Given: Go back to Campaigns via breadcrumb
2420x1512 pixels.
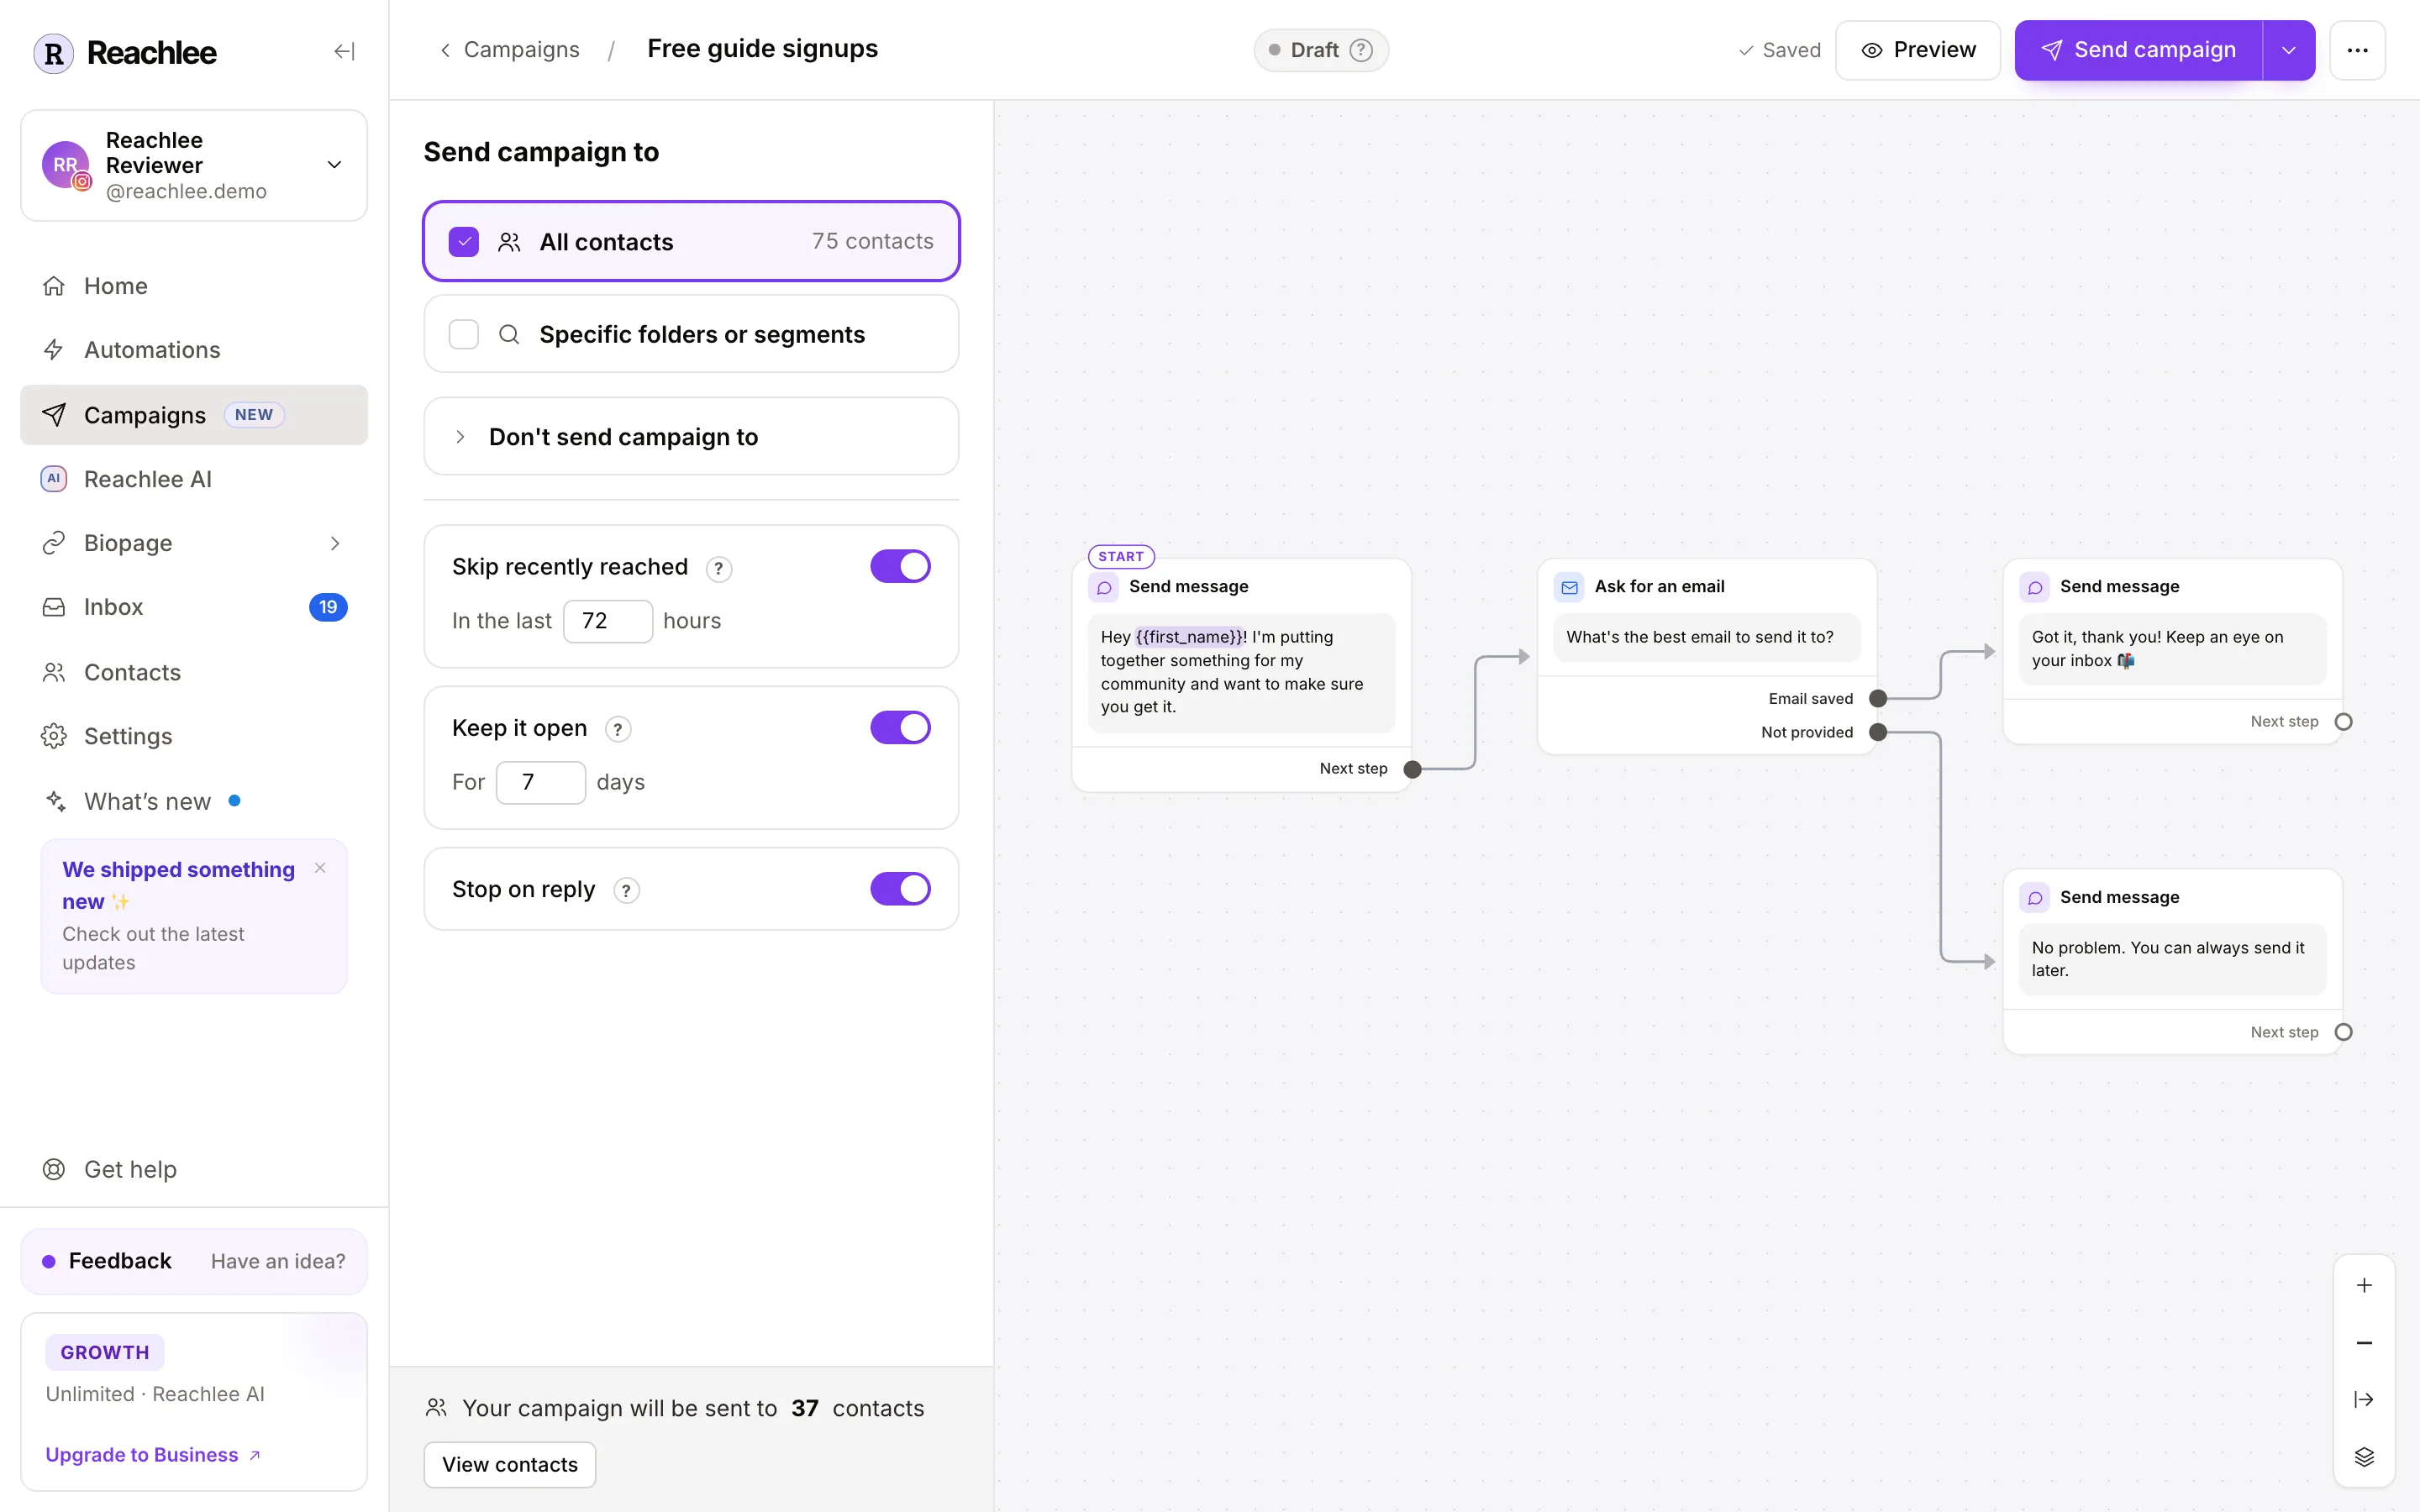Looking at the screenshot, I should tap(510, 50).
